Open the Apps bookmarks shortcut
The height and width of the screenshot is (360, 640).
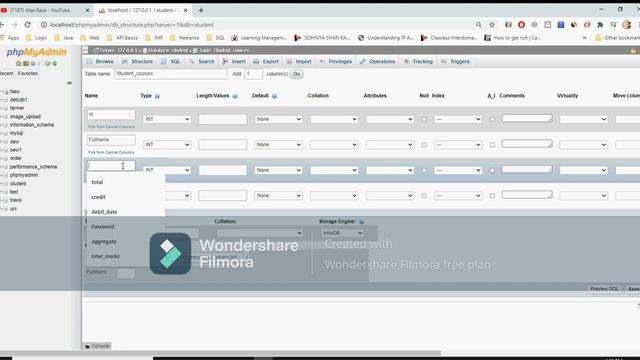pos(9,38)
